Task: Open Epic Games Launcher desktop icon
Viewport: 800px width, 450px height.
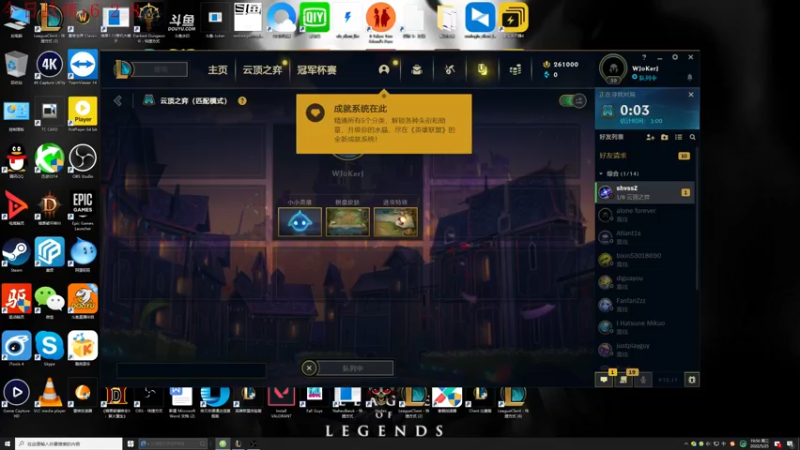Action: click(x=83, y=210)
